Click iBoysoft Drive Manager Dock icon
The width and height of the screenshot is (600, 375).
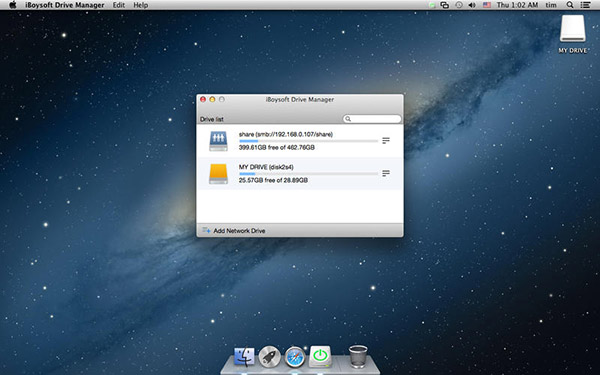(x=320, y=357)
